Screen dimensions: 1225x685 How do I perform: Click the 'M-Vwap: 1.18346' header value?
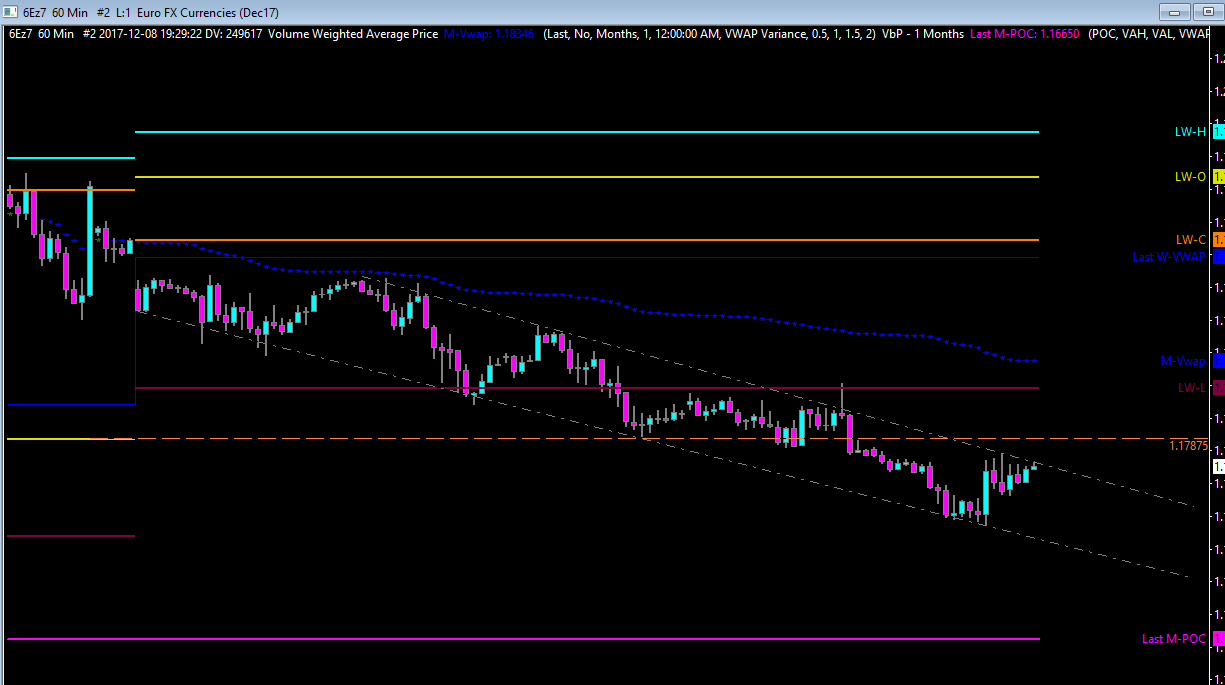tap(489, 33)
